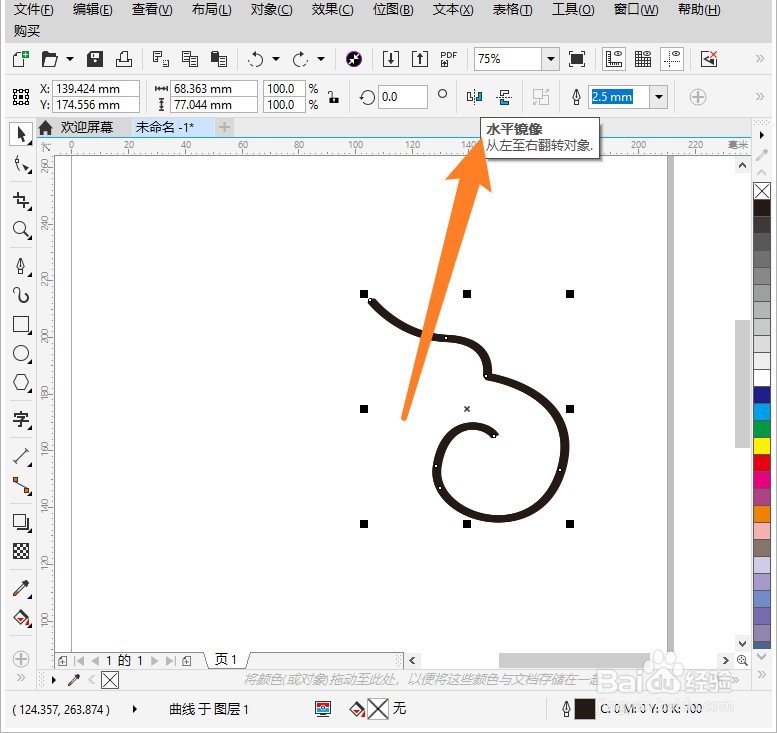Select the Rectangle tool
The image size is (777, 733).
point(21,325)
